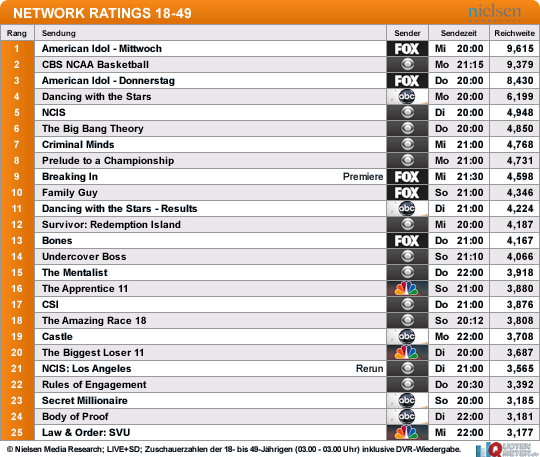Select The Big Bang Theory title

93,129
